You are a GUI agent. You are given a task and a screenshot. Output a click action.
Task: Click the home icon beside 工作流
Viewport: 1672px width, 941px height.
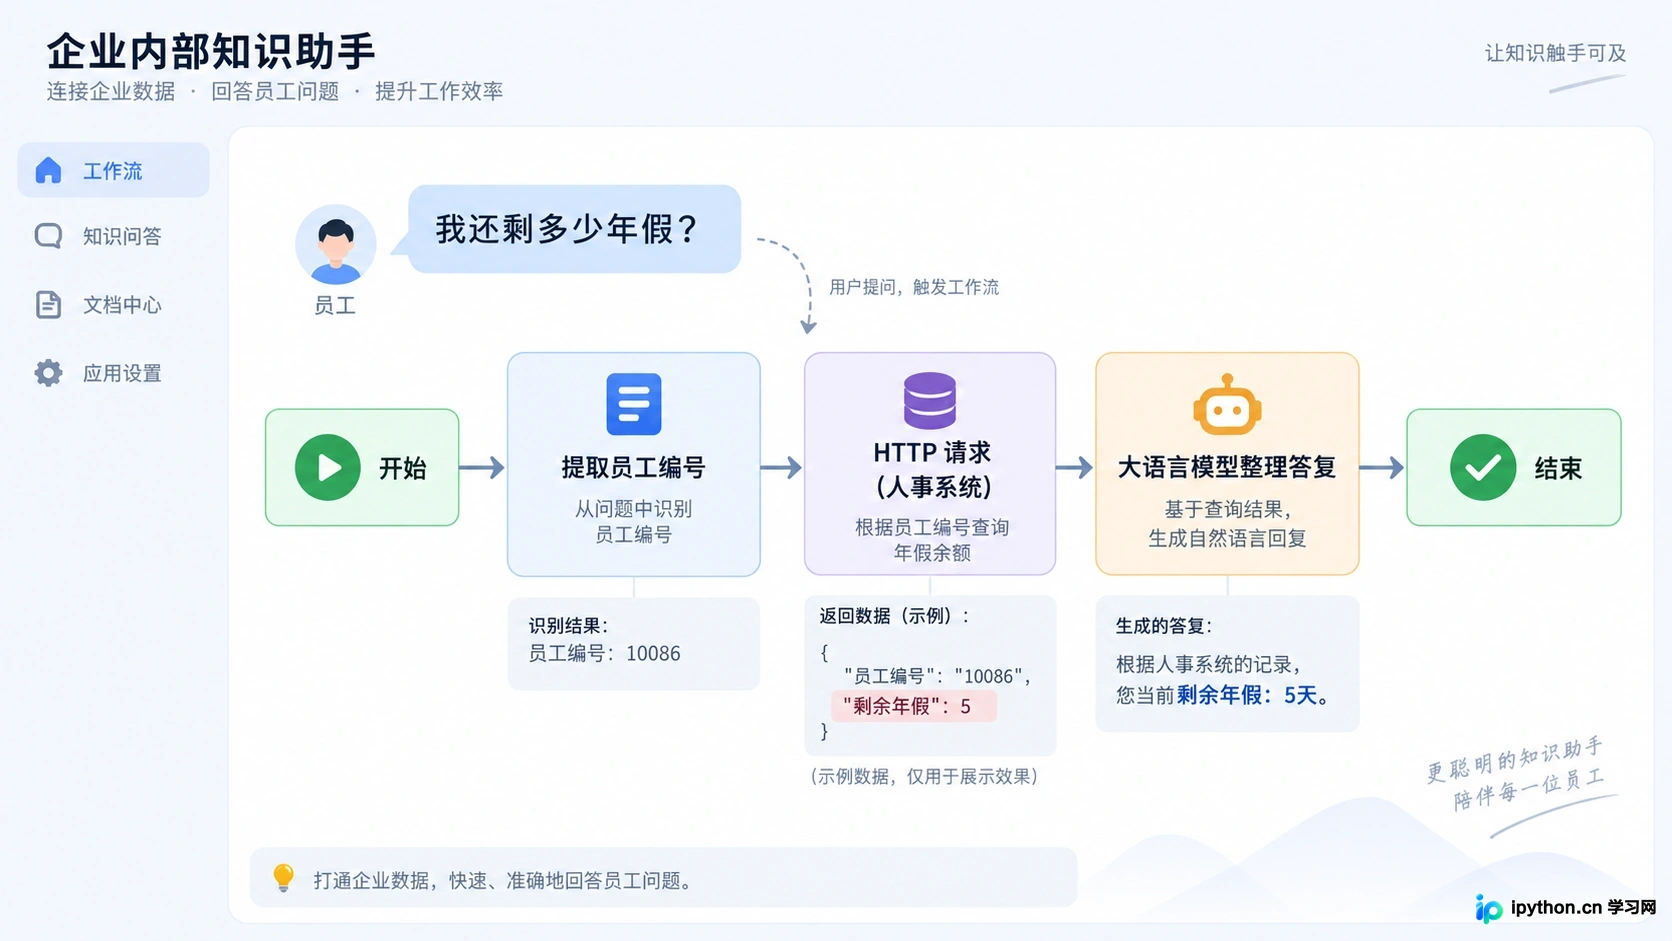click(x=48, y=170)
